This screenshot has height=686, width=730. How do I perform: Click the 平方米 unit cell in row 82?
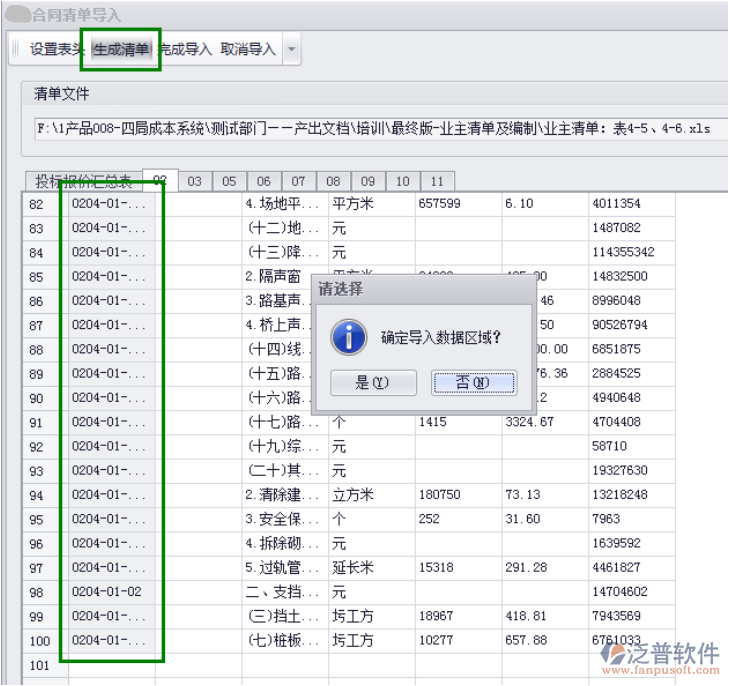click(372, 204)
